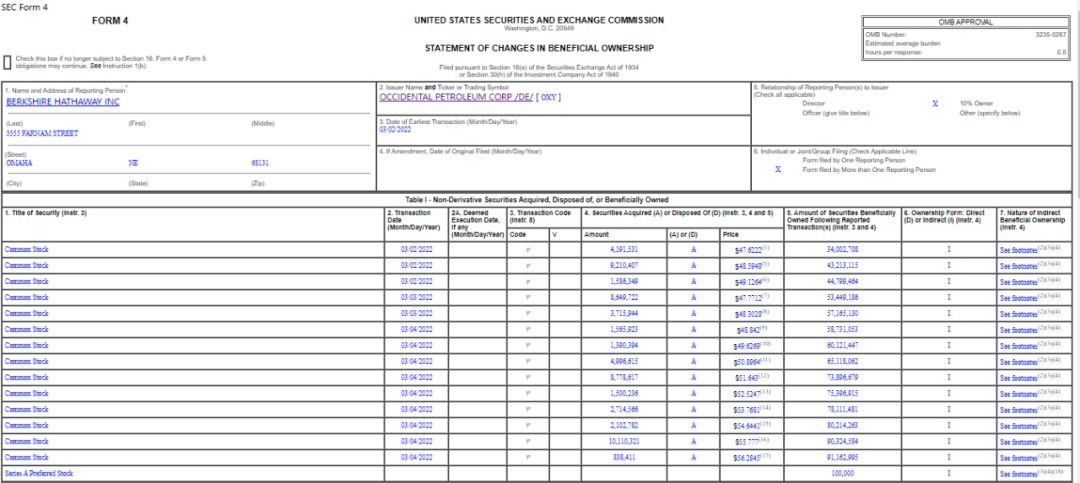
Task: Click the price $50.8964
Action: pos(748,362)
